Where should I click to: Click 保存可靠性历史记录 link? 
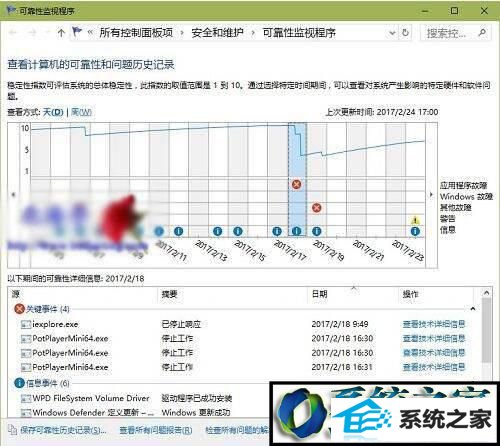tap(63, 430)
